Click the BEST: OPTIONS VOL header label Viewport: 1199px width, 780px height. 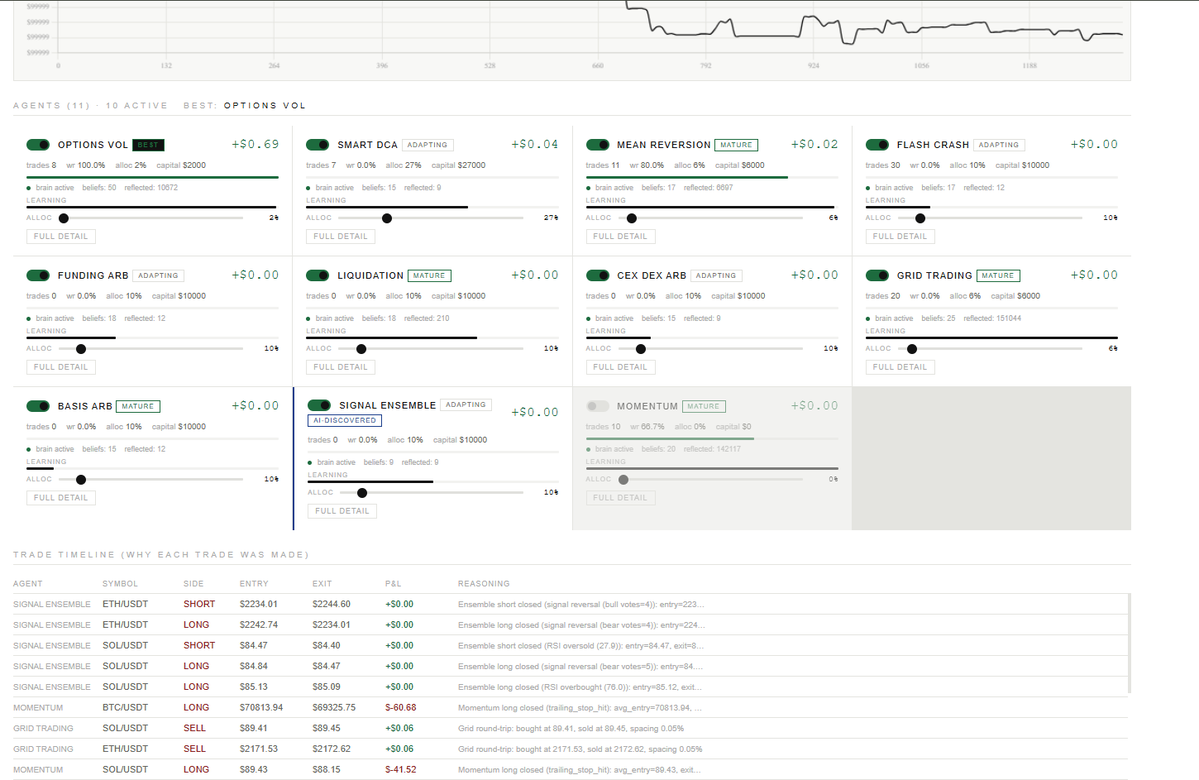(x=245, y=106)
